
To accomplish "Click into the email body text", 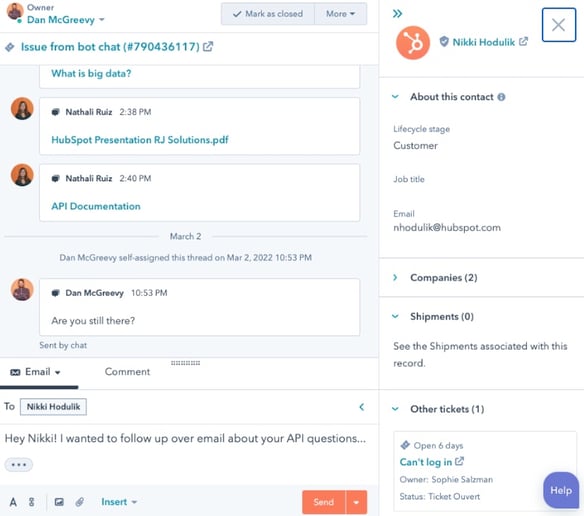I will pyautogui.click(x=185, y=439).
